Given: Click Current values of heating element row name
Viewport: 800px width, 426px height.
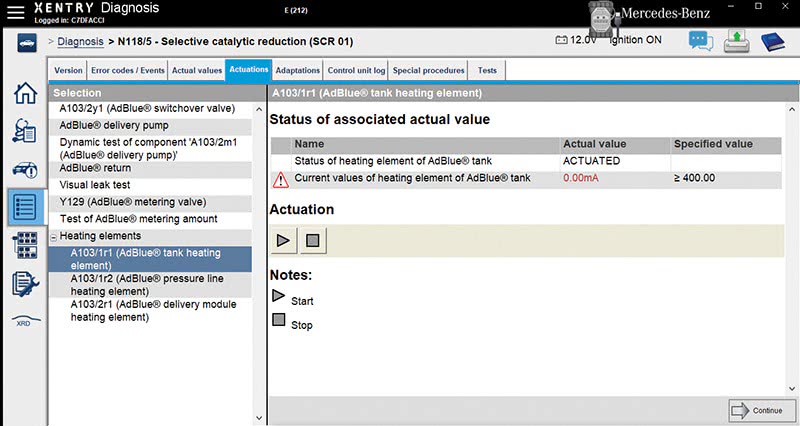Looking at the screenshot, I should (412, 178).
